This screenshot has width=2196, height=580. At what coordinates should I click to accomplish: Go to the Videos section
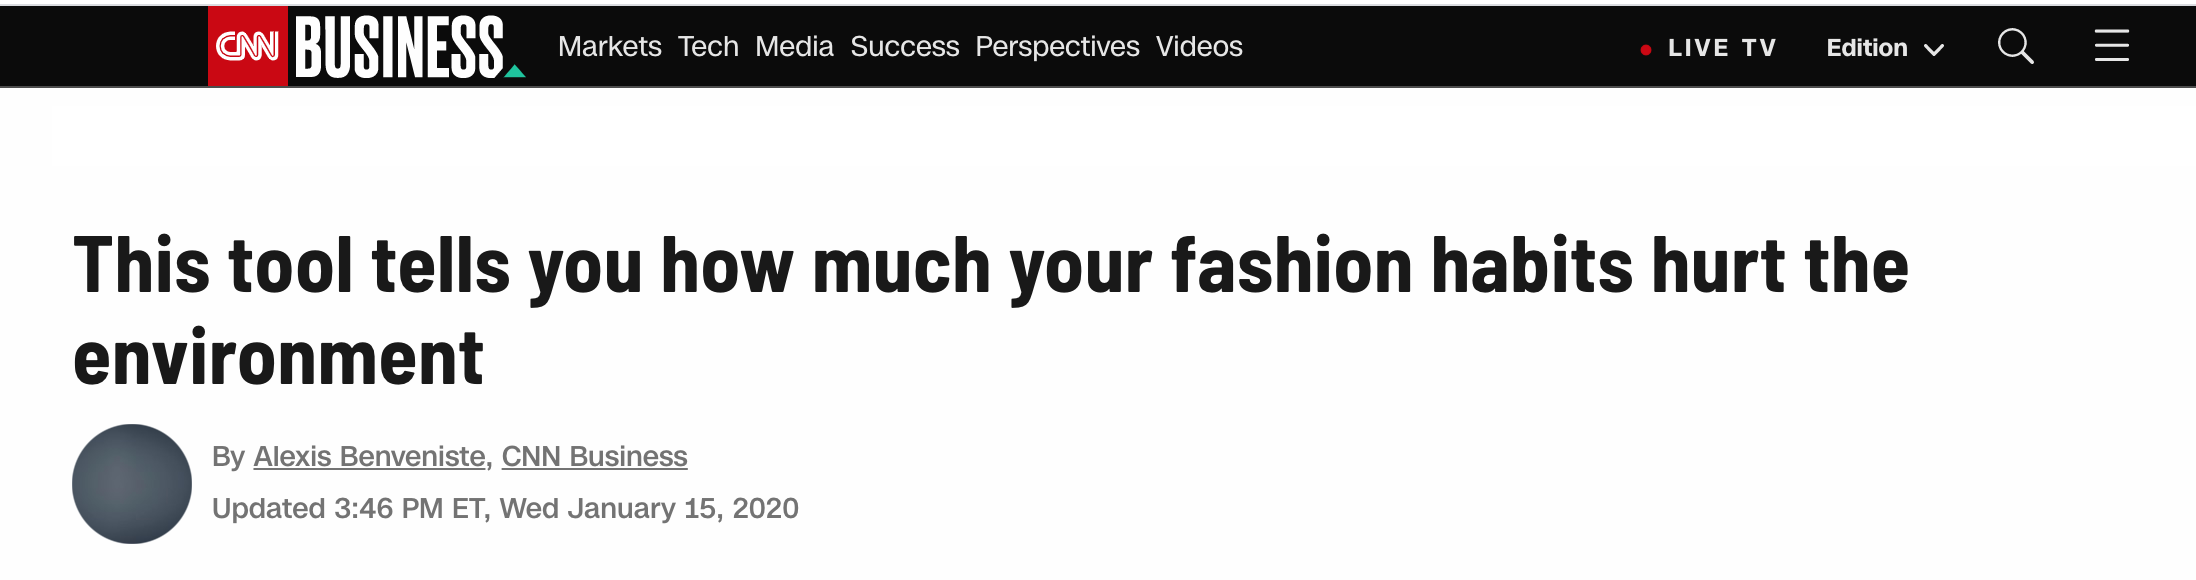click(x=1199, y=46)
